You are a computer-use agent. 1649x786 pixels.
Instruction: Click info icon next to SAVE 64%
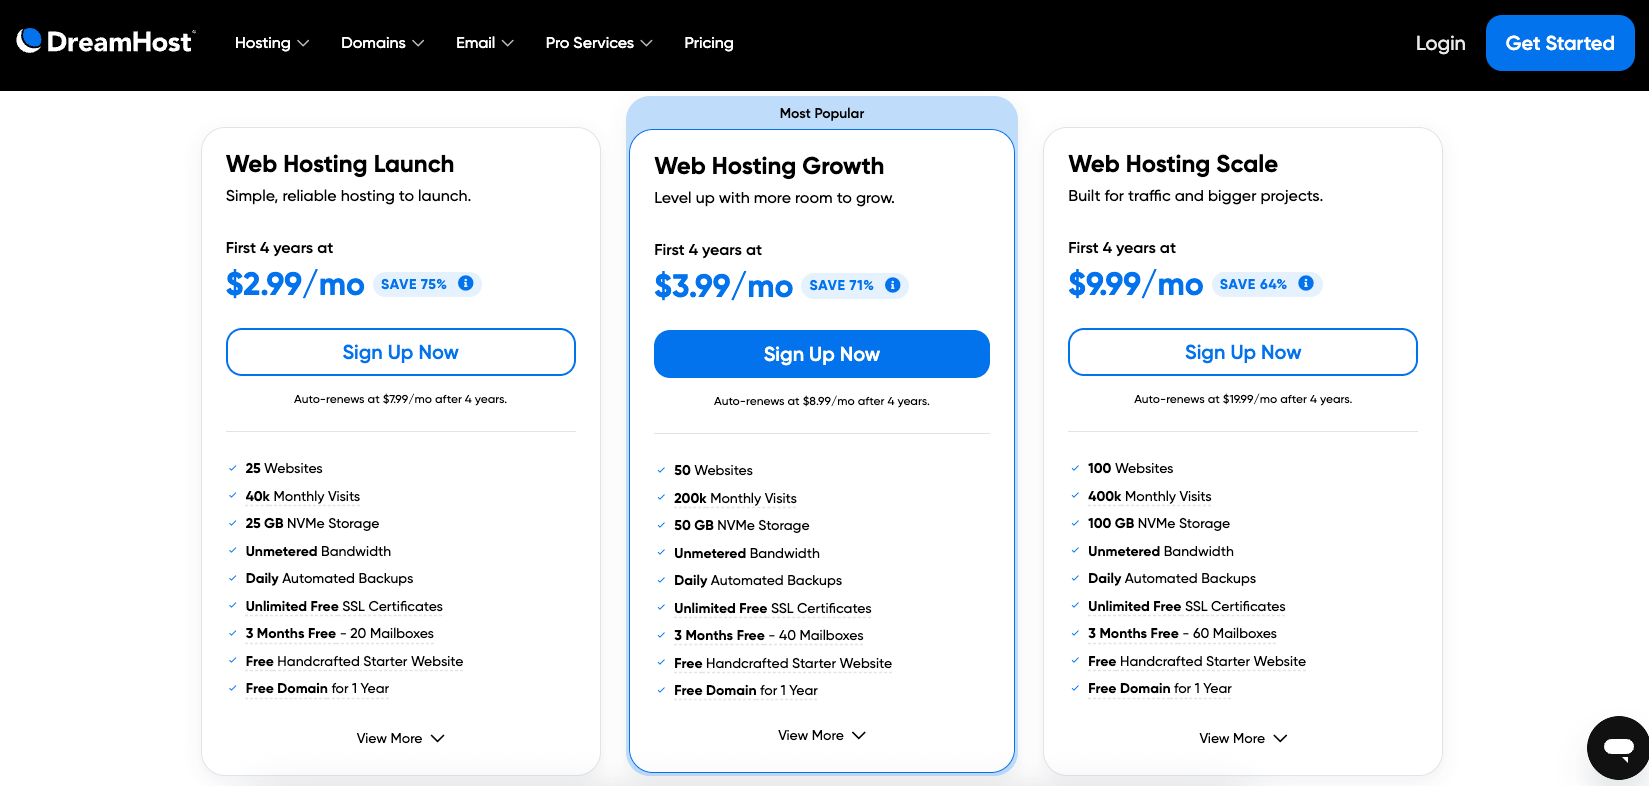point(1306,284)
